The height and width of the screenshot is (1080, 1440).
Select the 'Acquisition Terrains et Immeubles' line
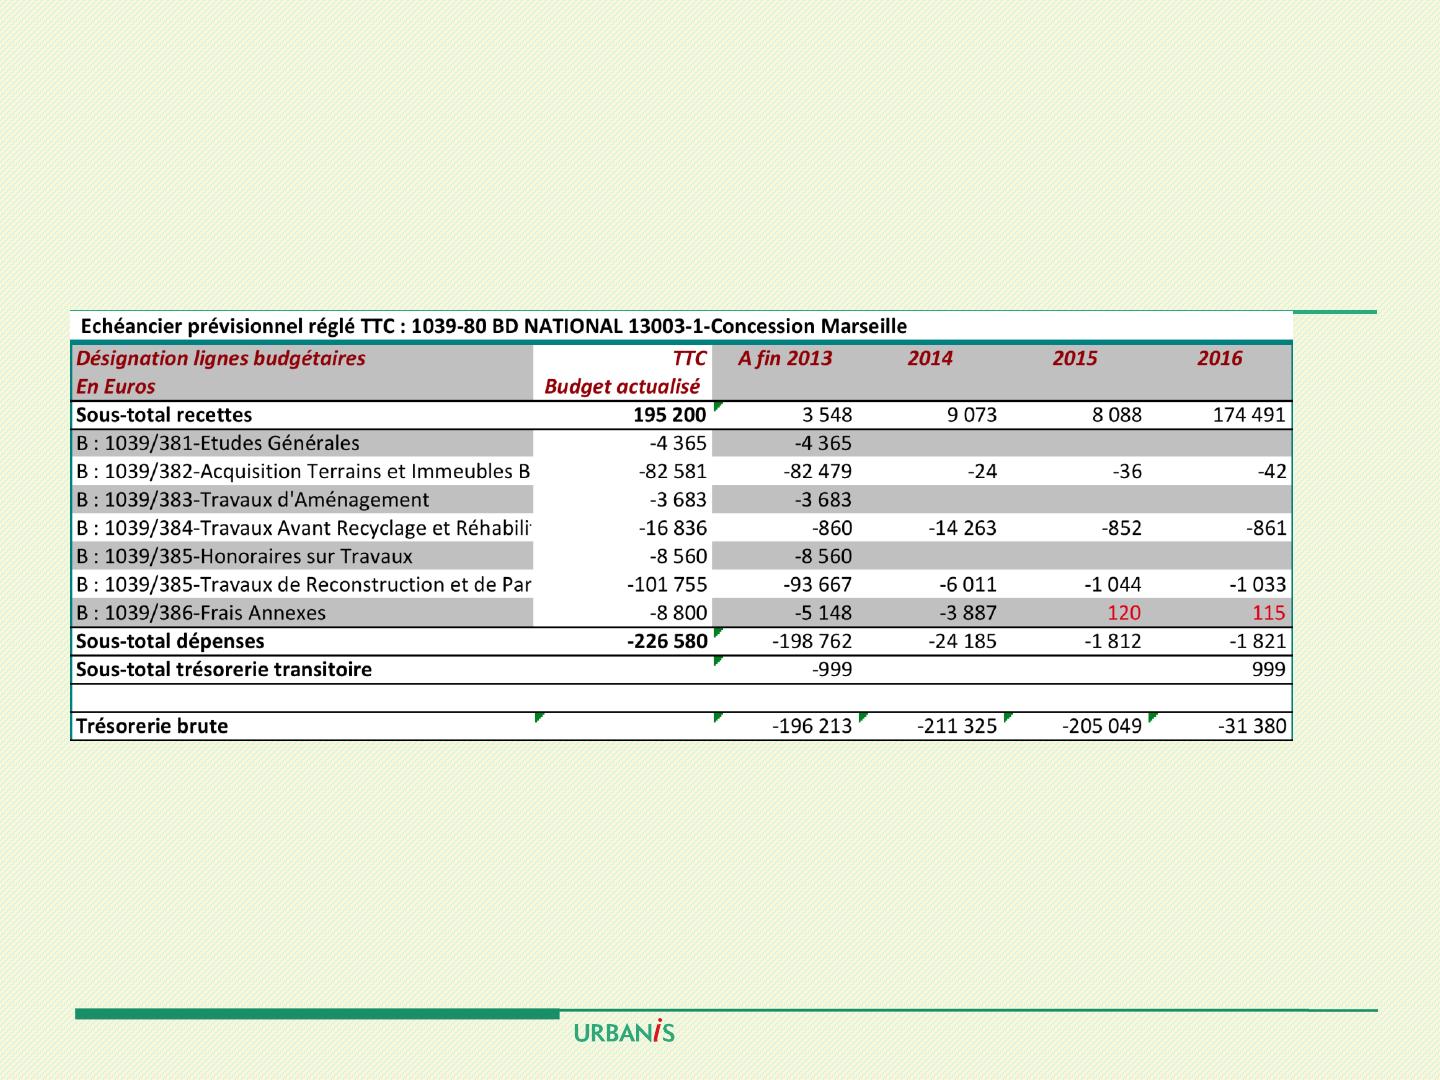point(302,471)
